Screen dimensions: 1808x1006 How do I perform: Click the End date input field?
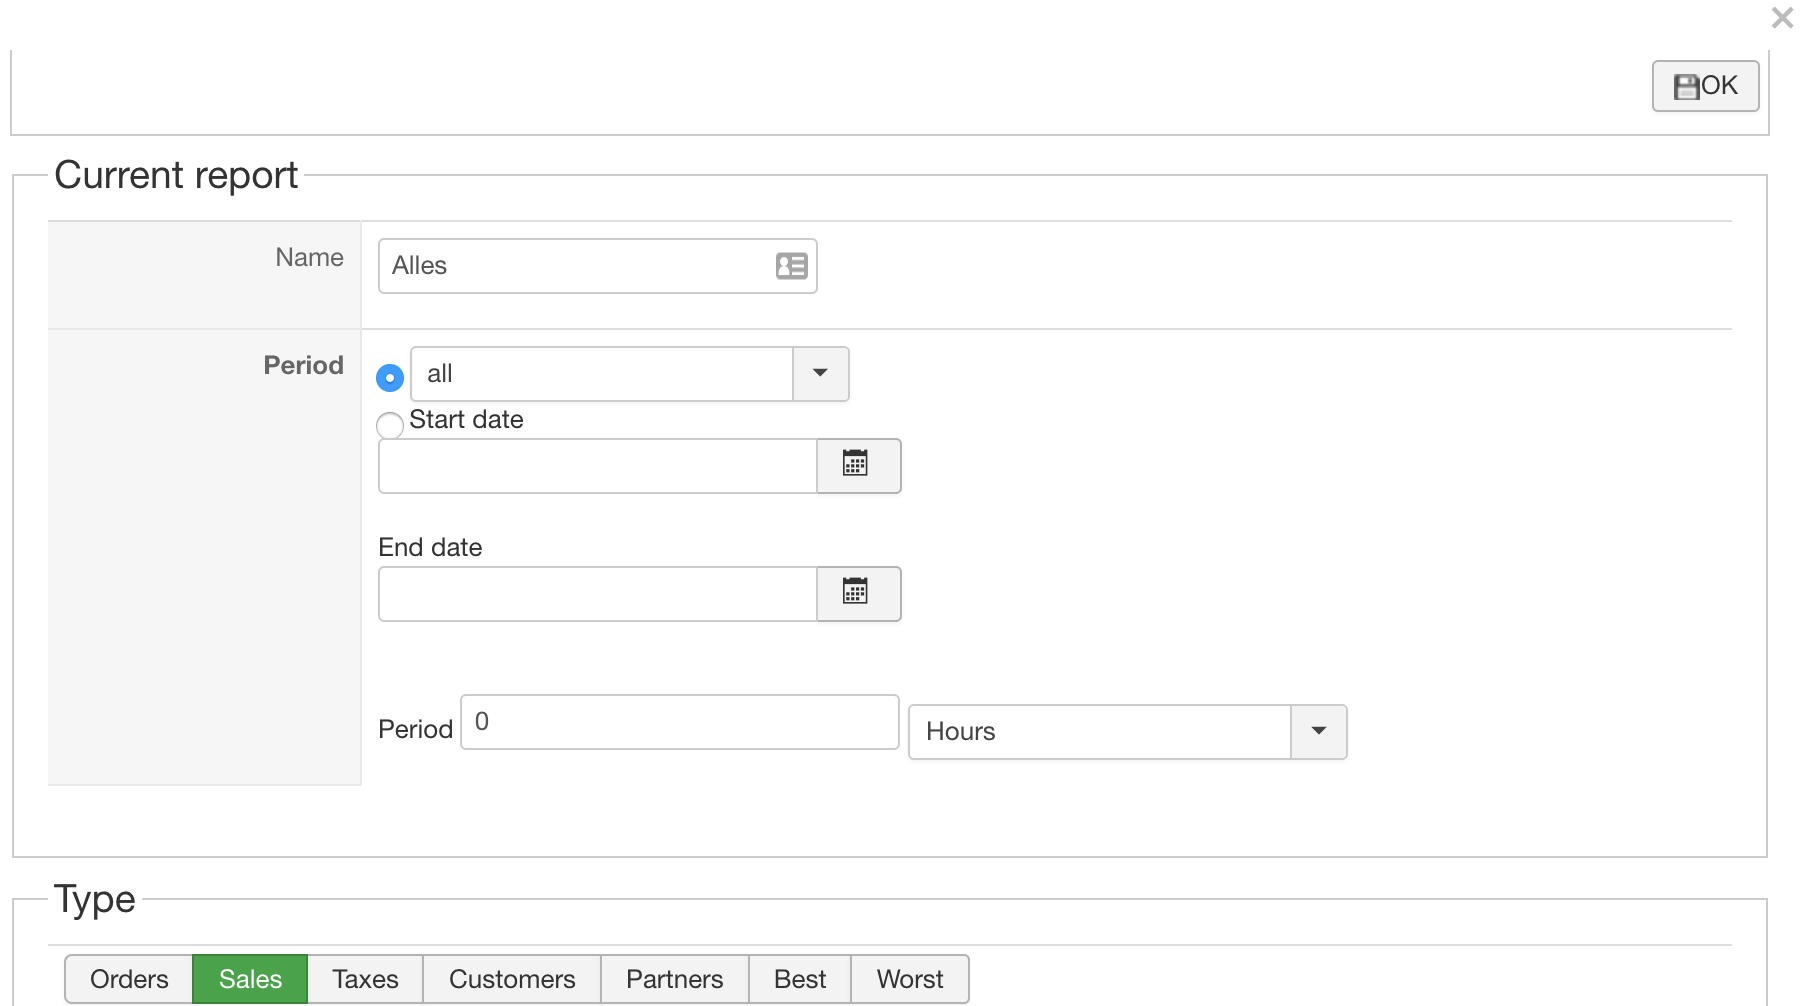[597, 594]
